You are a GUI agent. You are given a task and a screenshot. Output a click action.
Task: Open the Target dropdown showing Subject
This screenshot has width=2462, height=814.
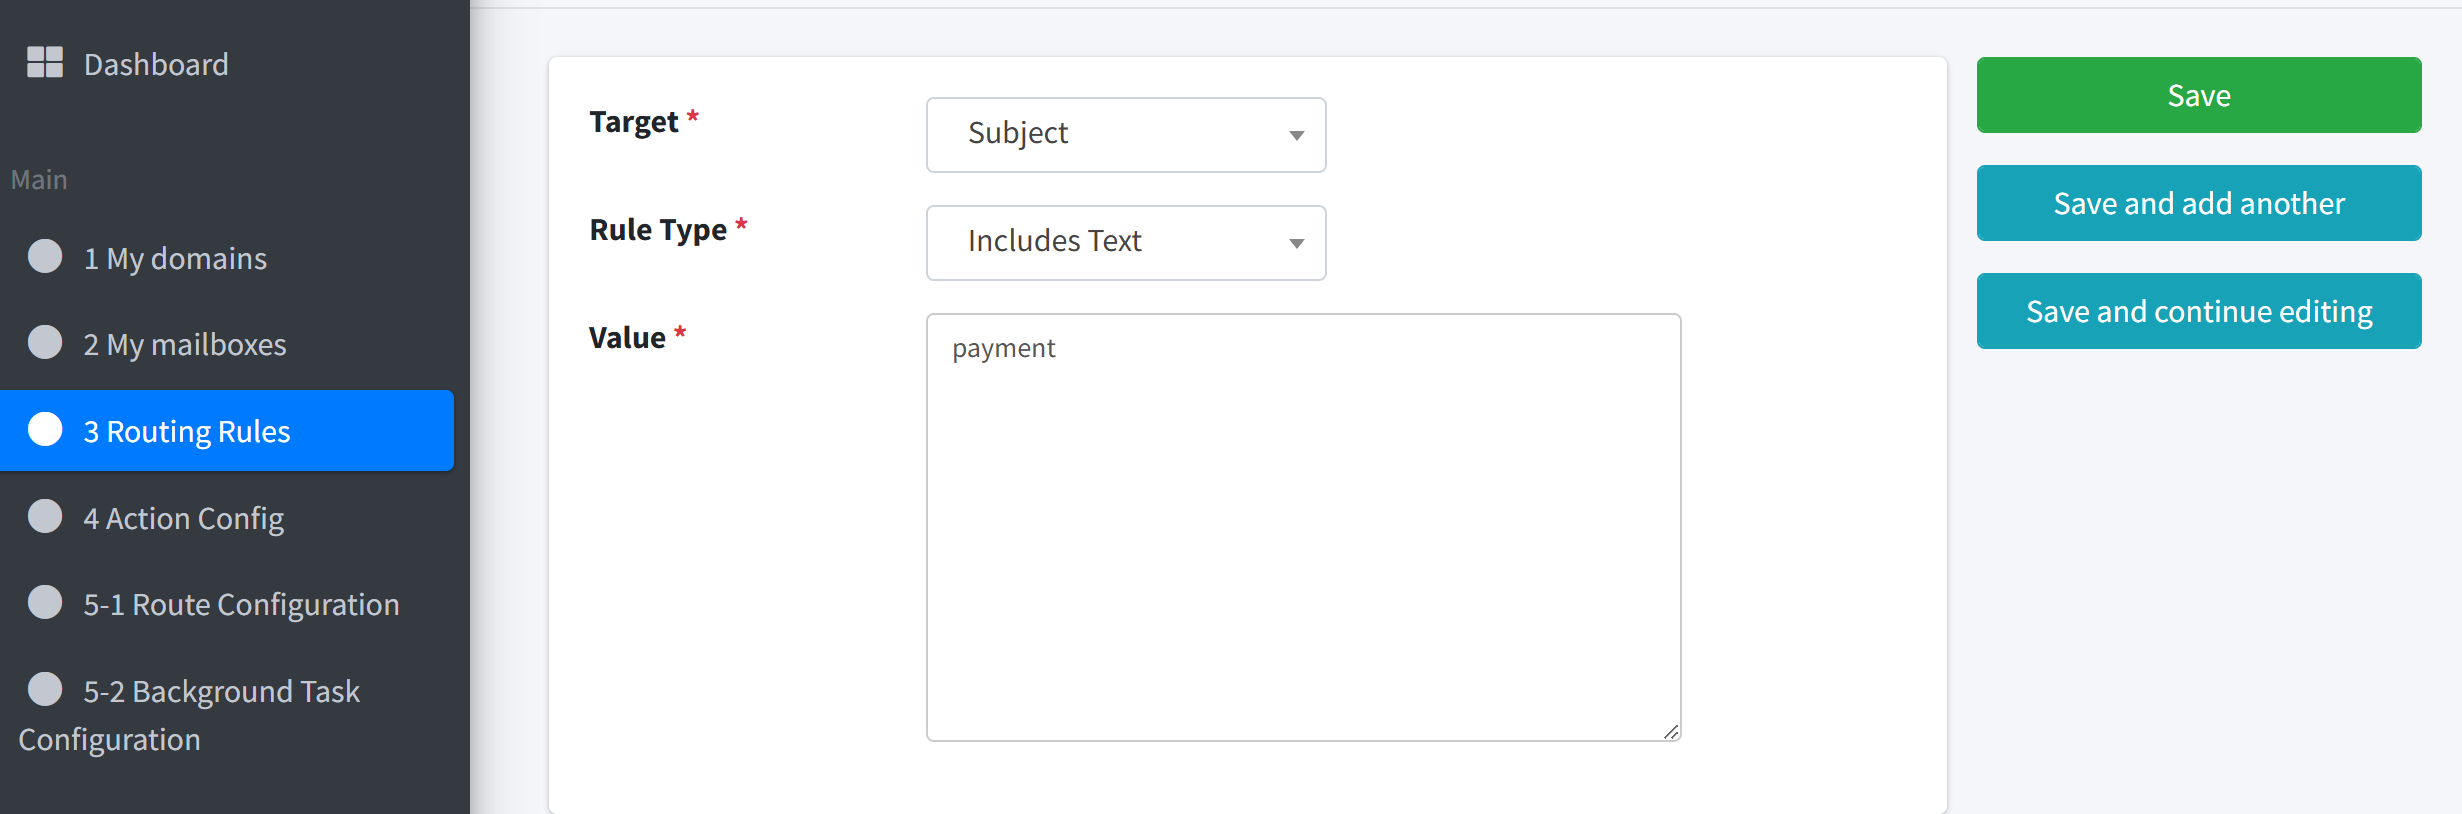point(1126,135)
